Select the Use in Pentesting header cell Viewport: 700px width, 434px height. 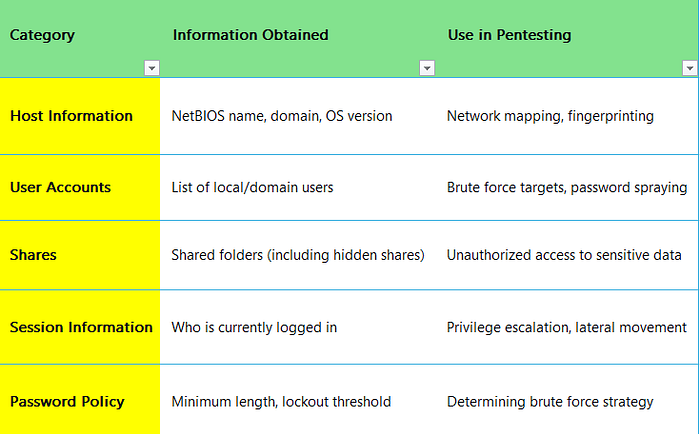click(567, 38)
